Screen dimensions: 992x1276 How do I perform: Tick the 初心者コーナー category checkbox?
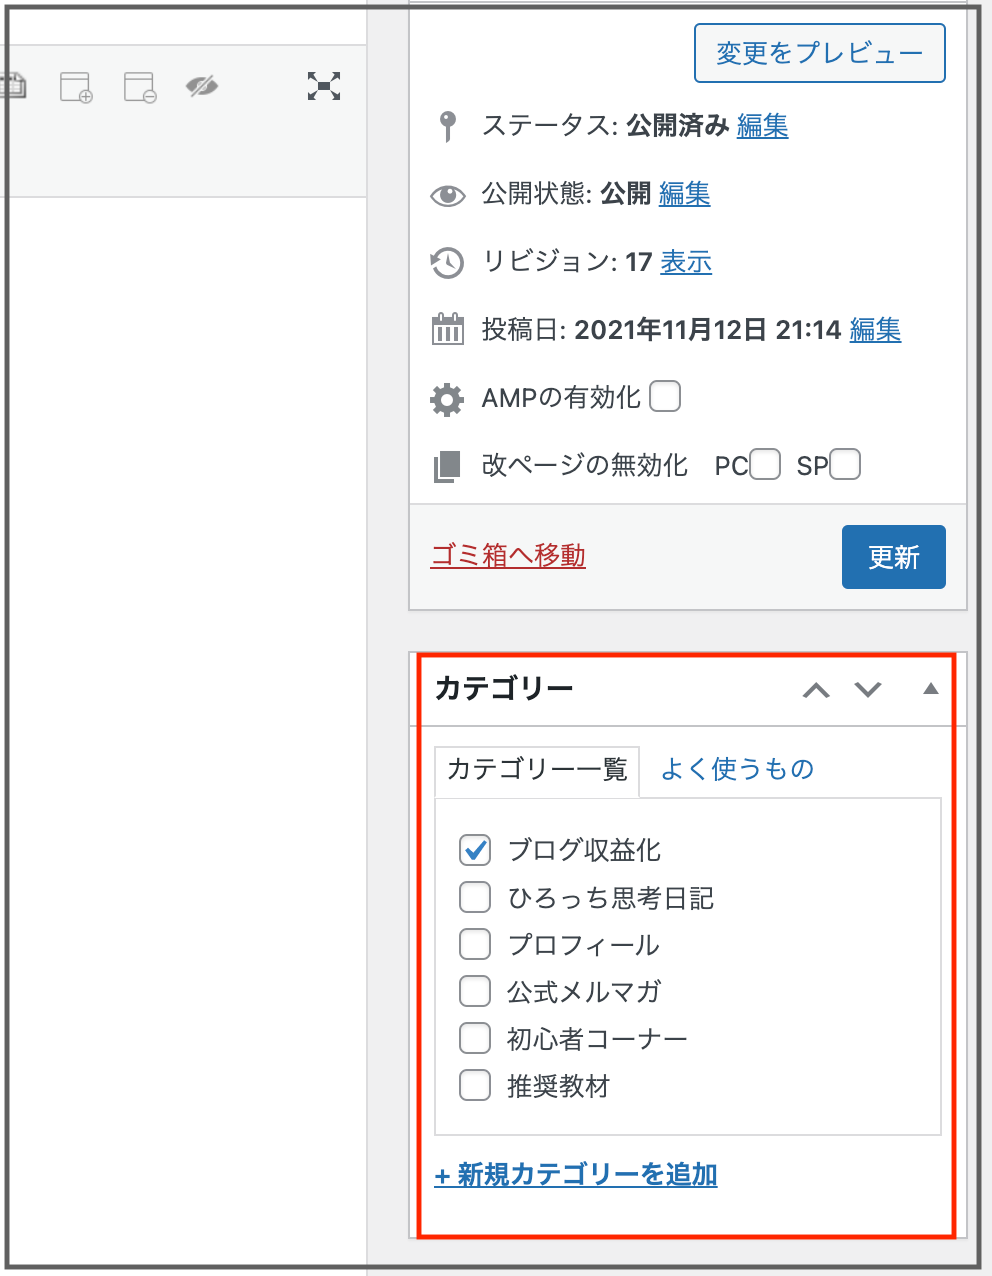point(475,1038)
